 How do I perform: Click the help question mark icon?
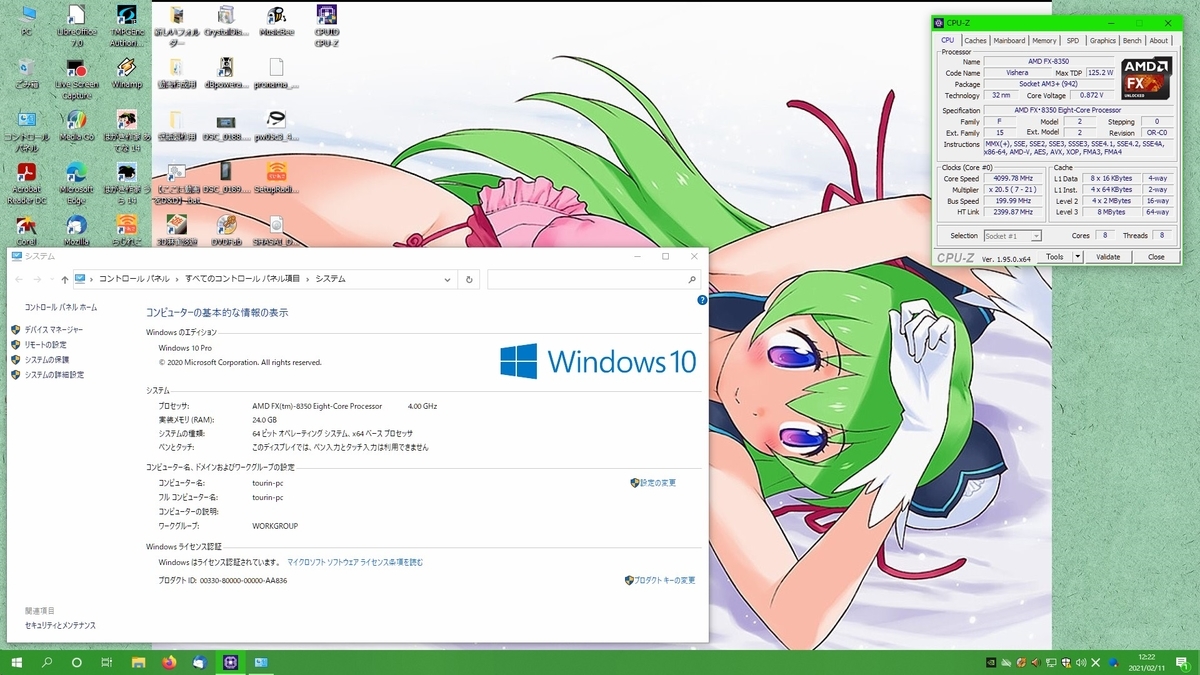702,299
